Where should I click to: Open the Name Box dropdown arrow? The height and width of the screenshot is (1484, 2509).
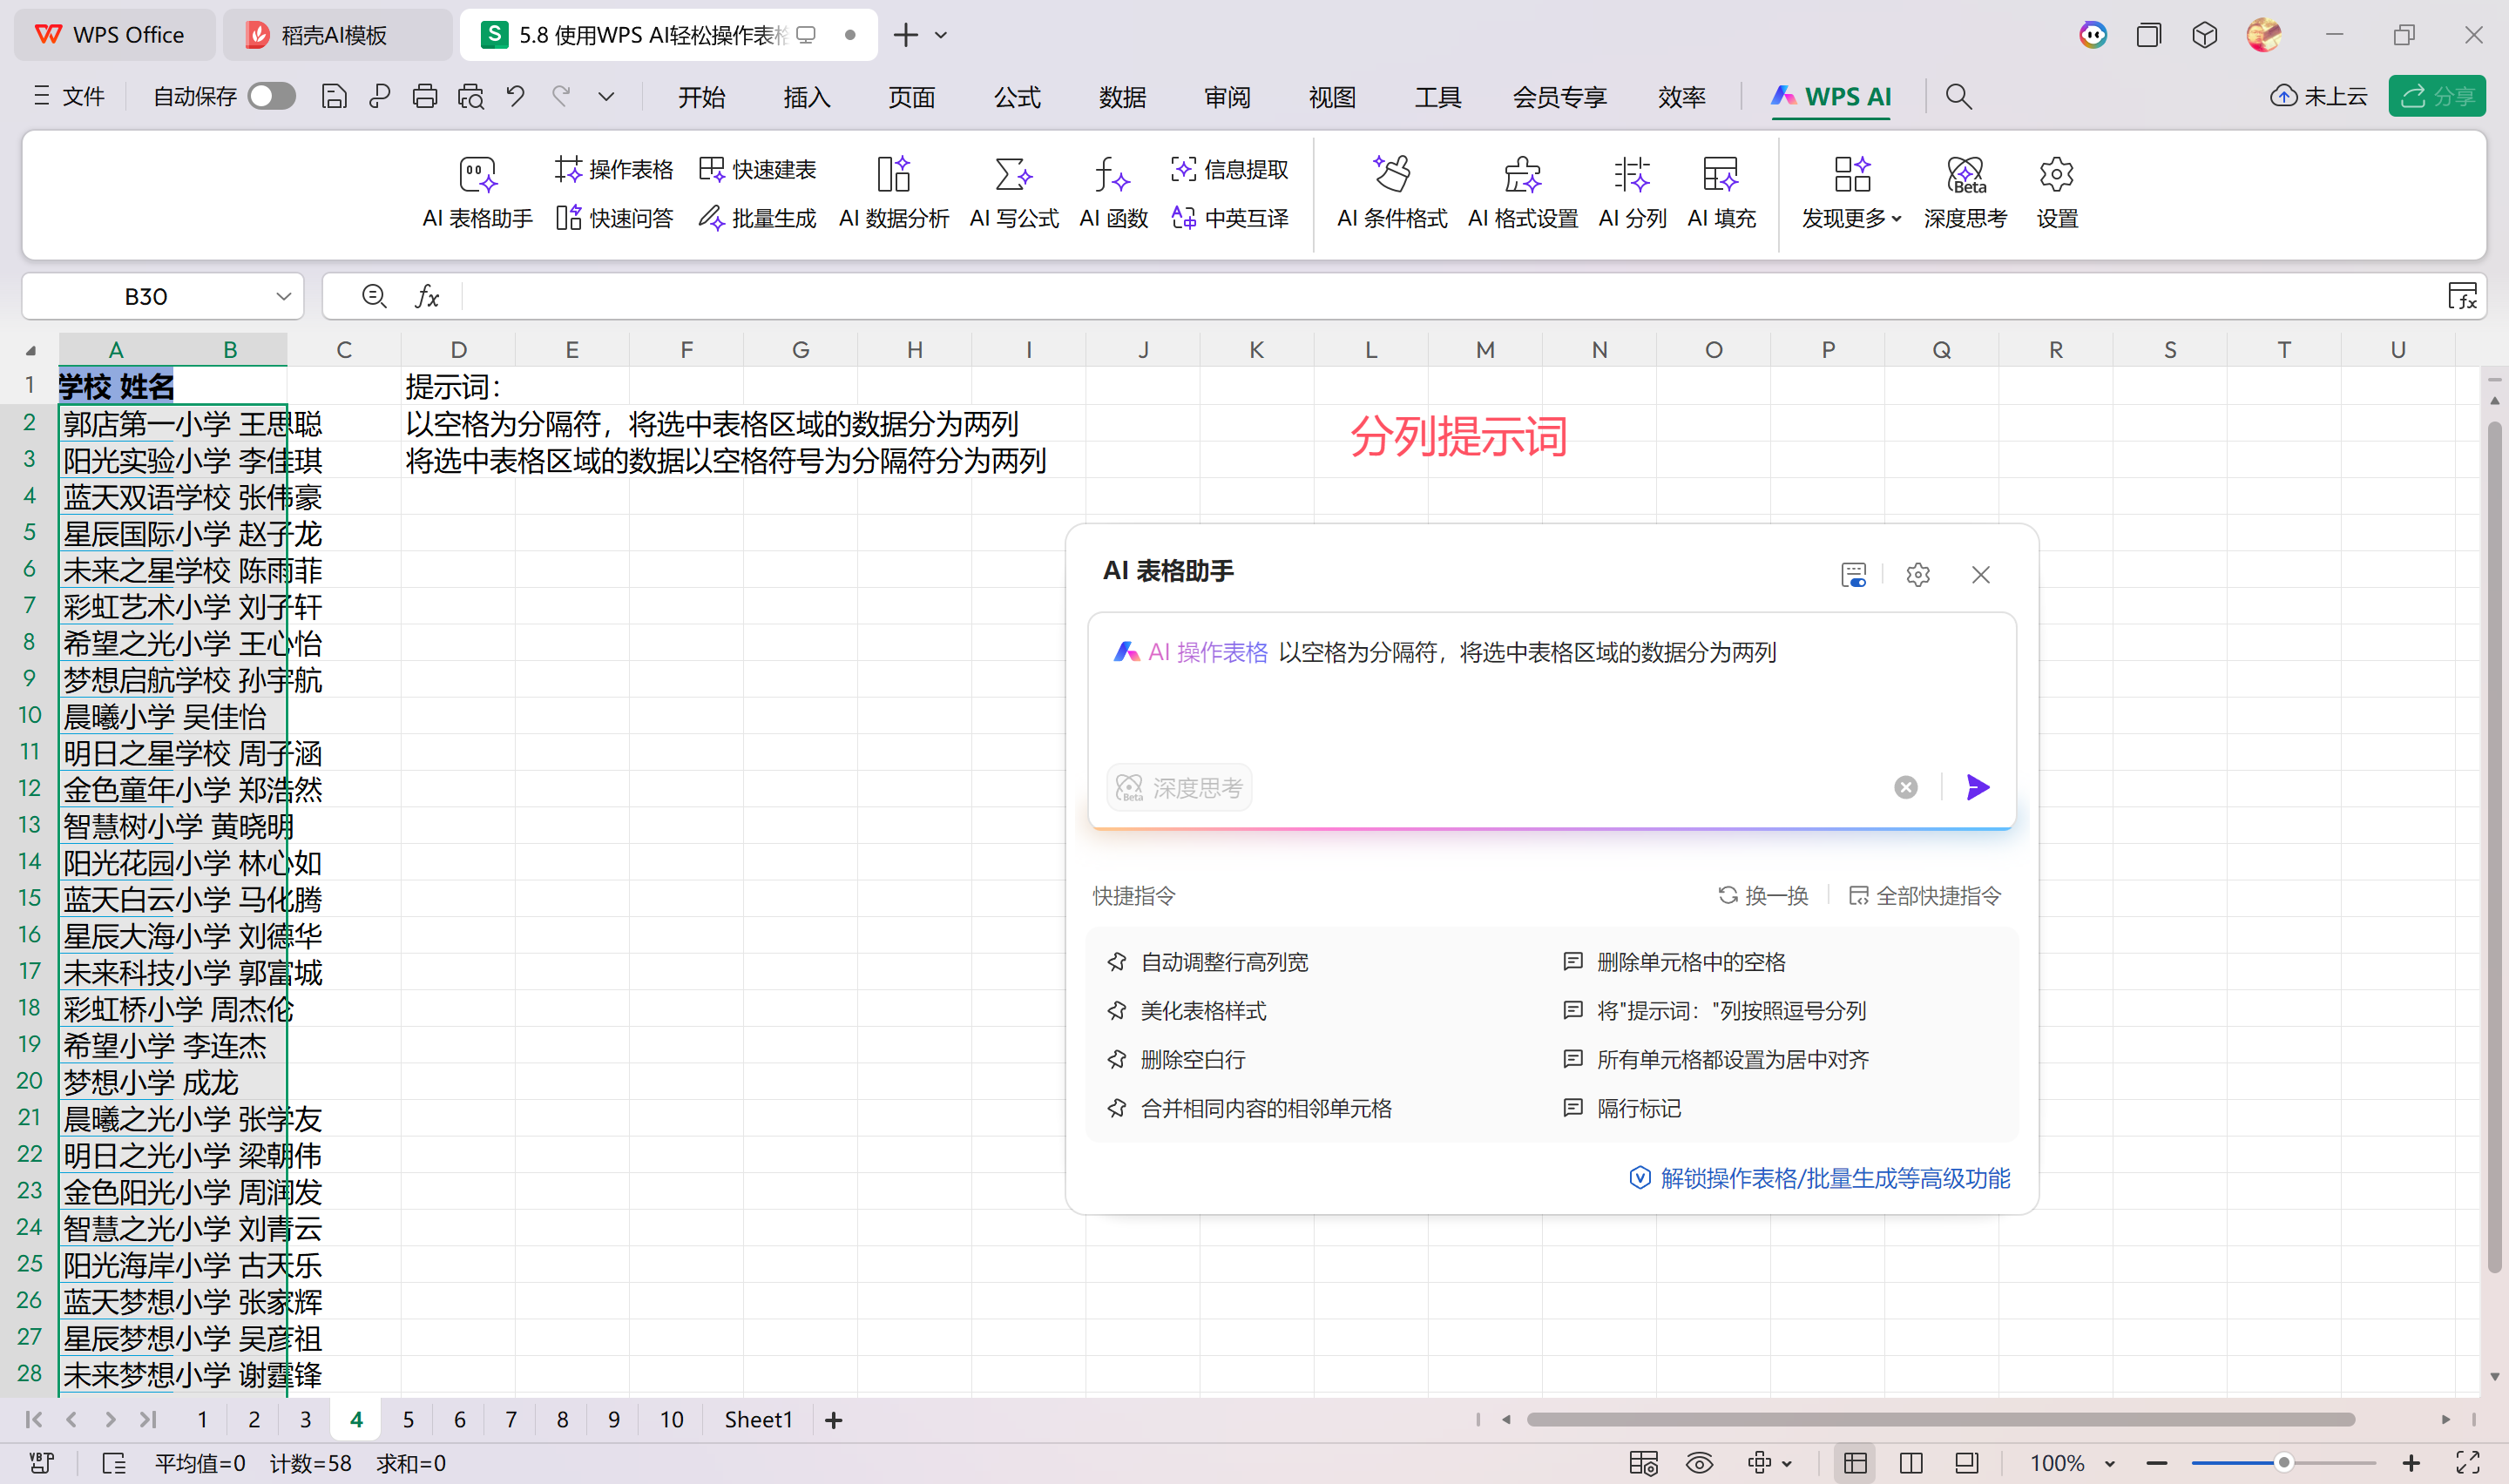click(283, 296)
